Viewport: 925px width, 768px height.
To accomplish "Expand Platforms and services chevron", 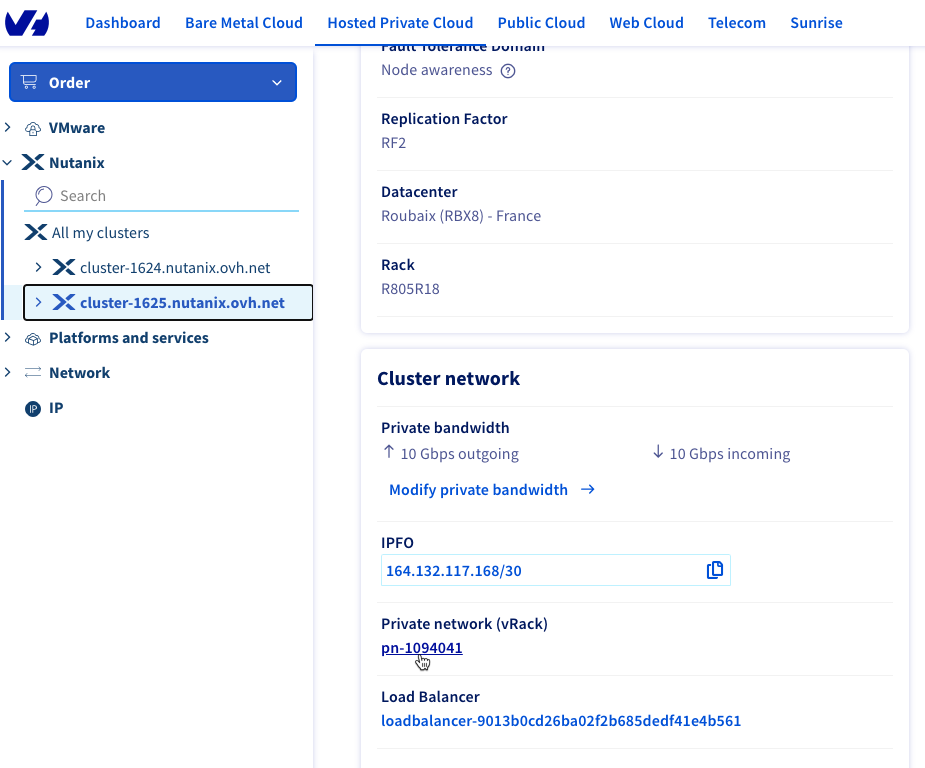I will coord(8,337).
